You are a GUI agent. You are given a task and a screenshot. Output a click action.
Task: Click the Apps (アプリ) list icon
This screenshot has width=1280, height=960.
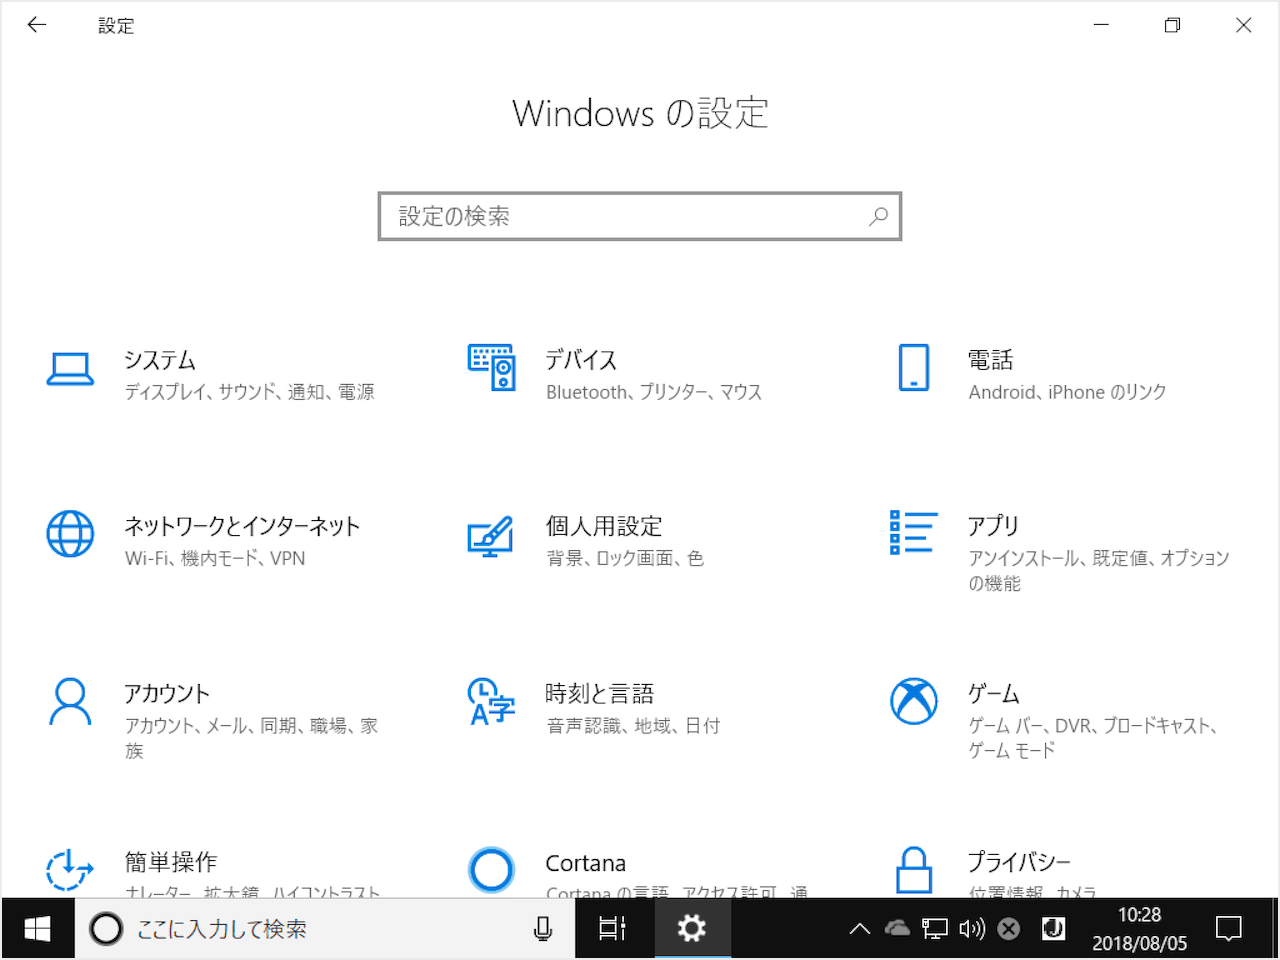[x=914, y=532]
